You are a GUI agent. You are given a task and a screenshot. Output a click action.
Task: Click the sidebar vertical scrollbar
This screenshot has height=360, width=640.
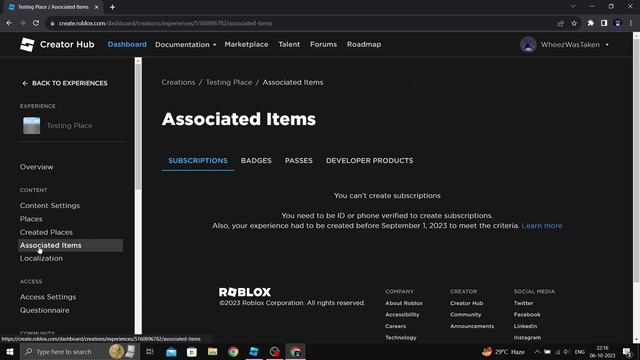138,127
